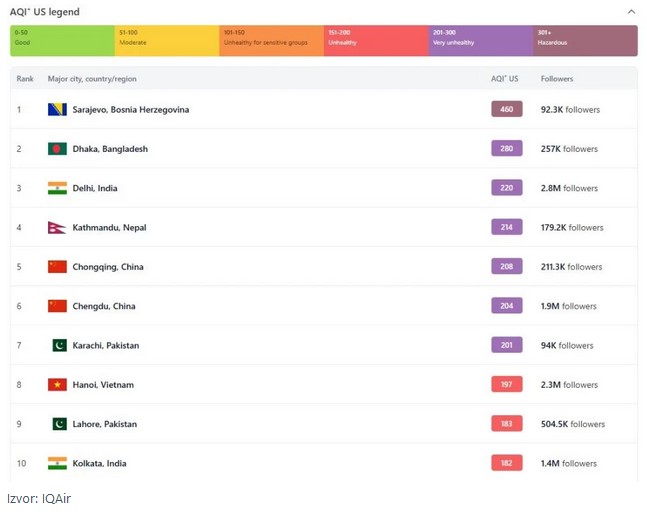Image resolution: width=647 pixels, height=524 pixels.
Task: Click the China flag beside Chongqing
Action: point(57,267)
